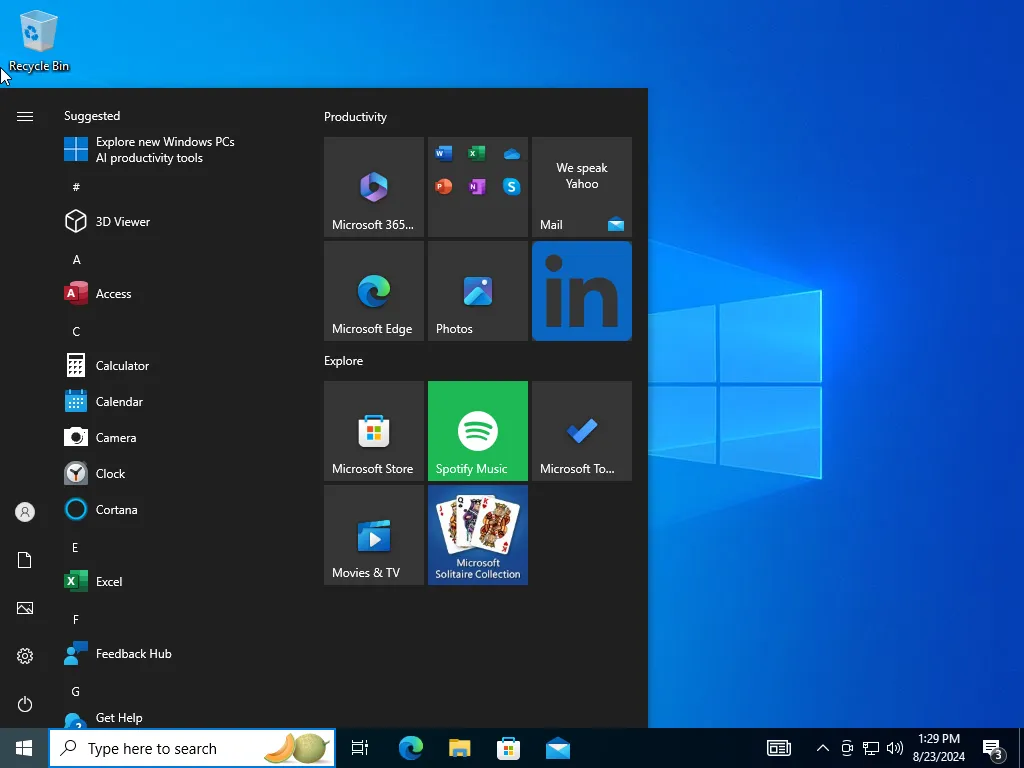
Task: Launch Microsoft Solitaire Collection tile
Action: (477, 535)
